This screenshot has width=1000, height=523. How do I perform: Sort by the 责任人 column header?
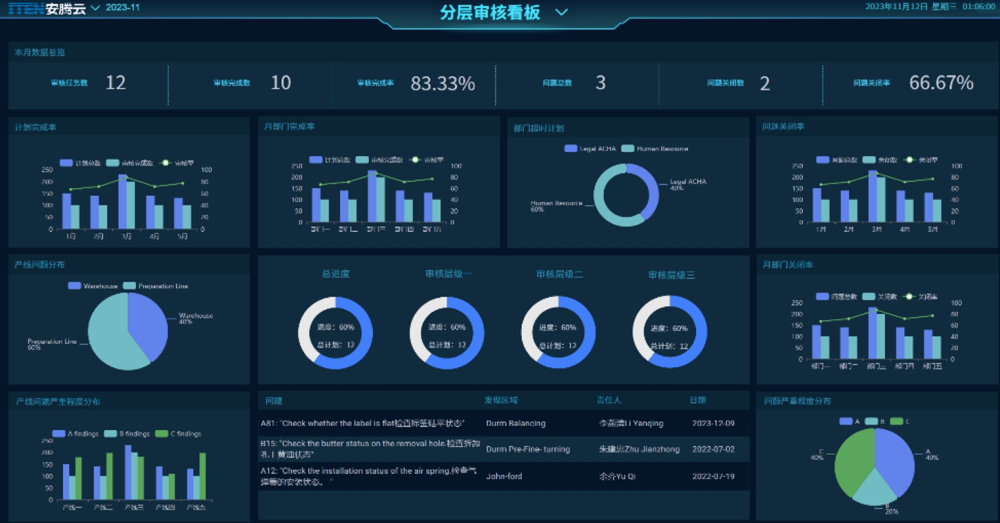(608, 400)
